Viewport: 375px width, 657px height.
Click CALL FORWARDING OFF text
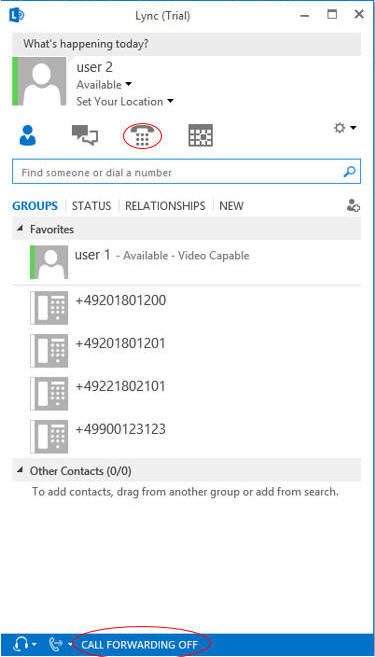(140, 644)
